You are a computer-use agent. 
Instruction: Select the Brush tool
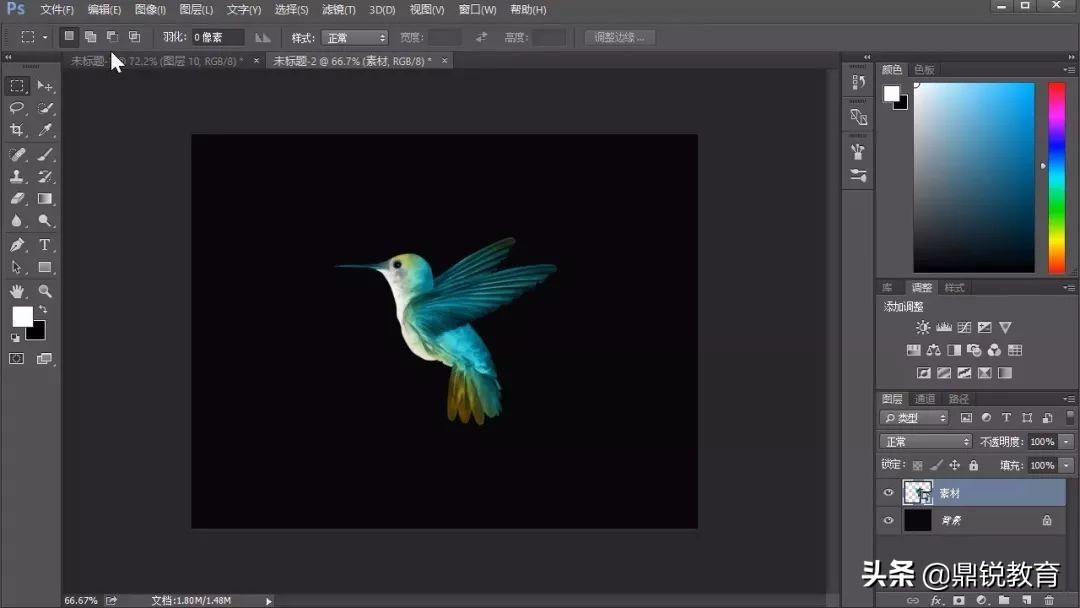click(x=45, y=155)
